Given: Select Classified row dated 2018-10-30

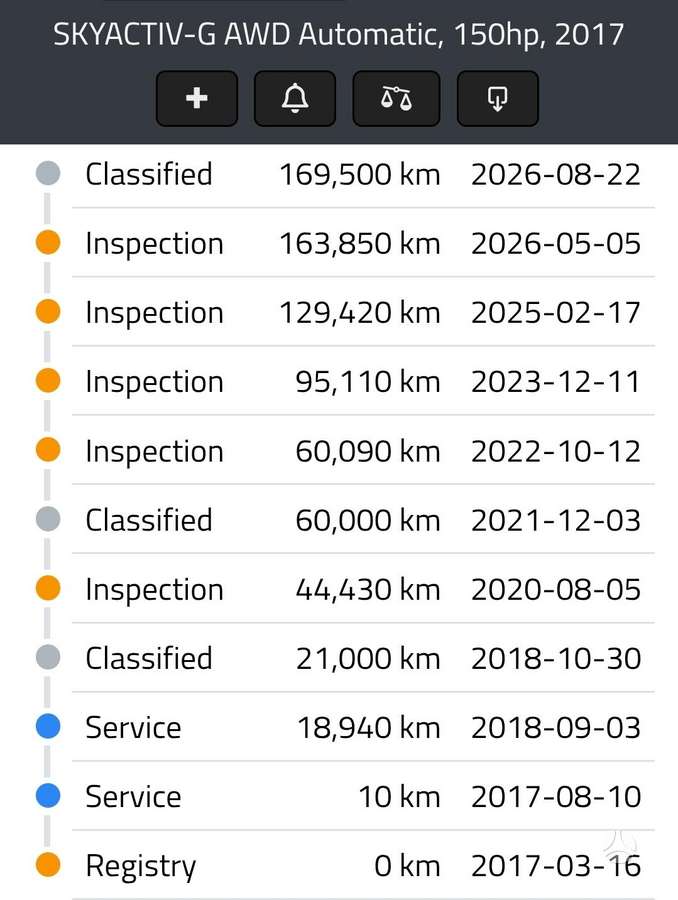Looking at the screenshot, I should pyautogui.click(x=363, y=658).
